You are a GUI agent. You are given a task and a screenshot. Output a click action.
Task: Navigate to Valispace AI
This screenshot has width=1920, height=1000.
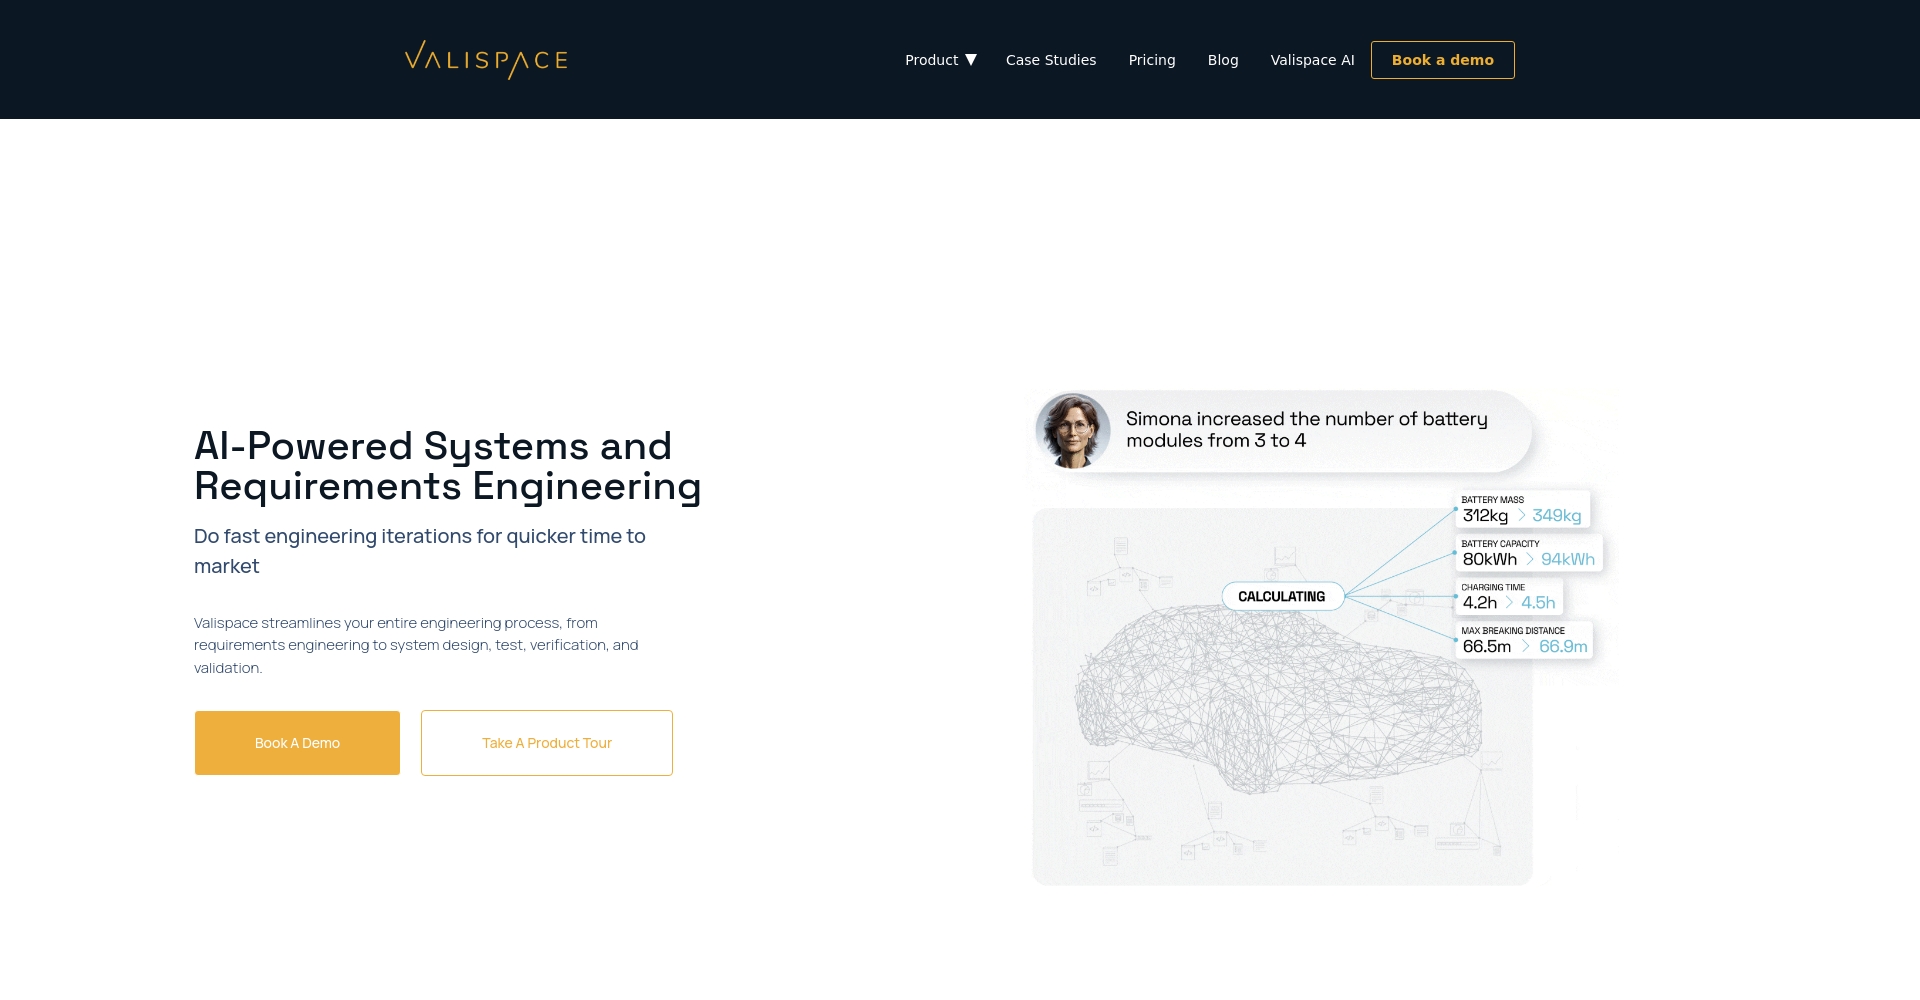coord(1312,60)
